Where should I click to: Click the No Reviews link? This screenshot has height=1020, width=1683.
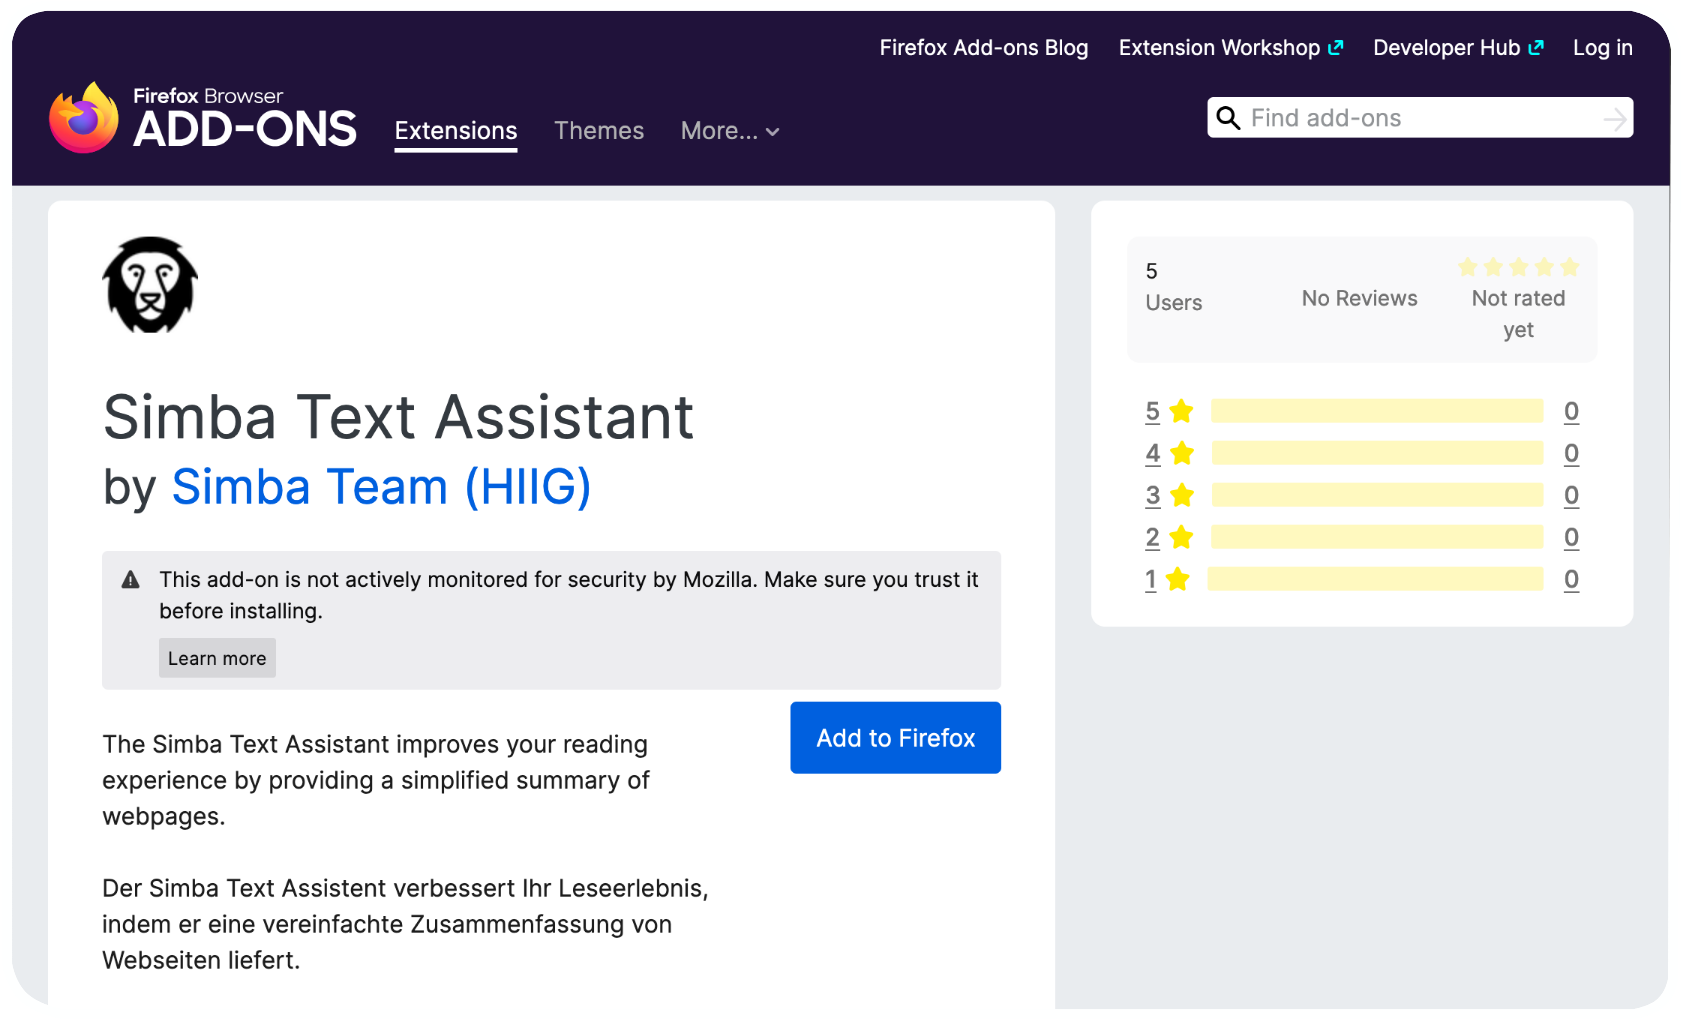[x=1359, y=298]
